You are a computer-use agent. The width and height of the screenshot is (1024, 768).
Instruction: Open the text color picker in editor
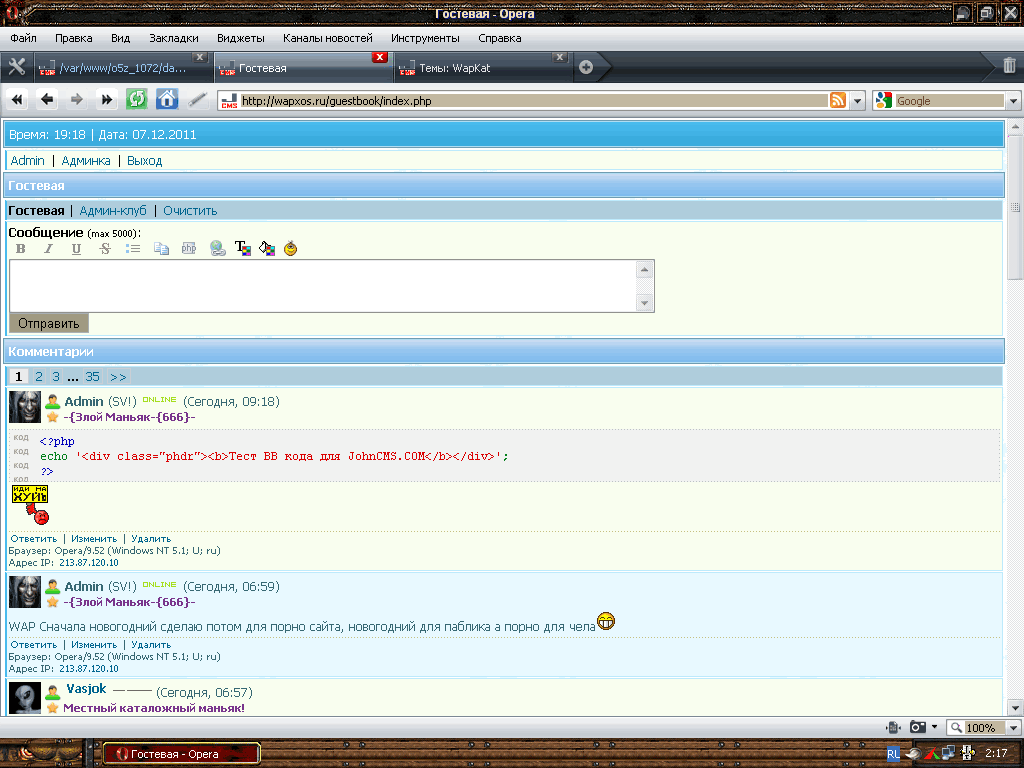[x=242, y=249]
